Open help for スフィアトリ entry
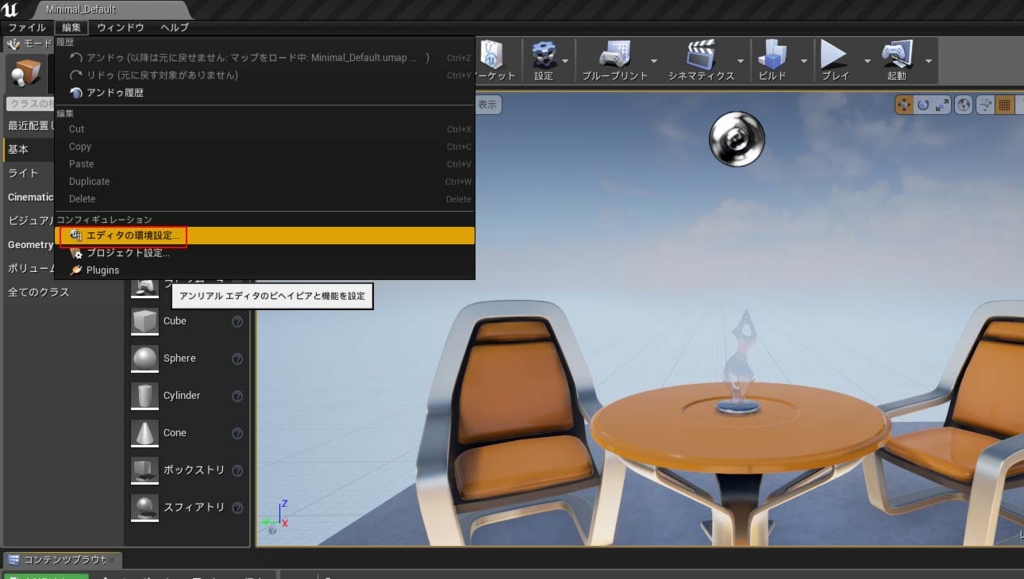 (237, 507)
